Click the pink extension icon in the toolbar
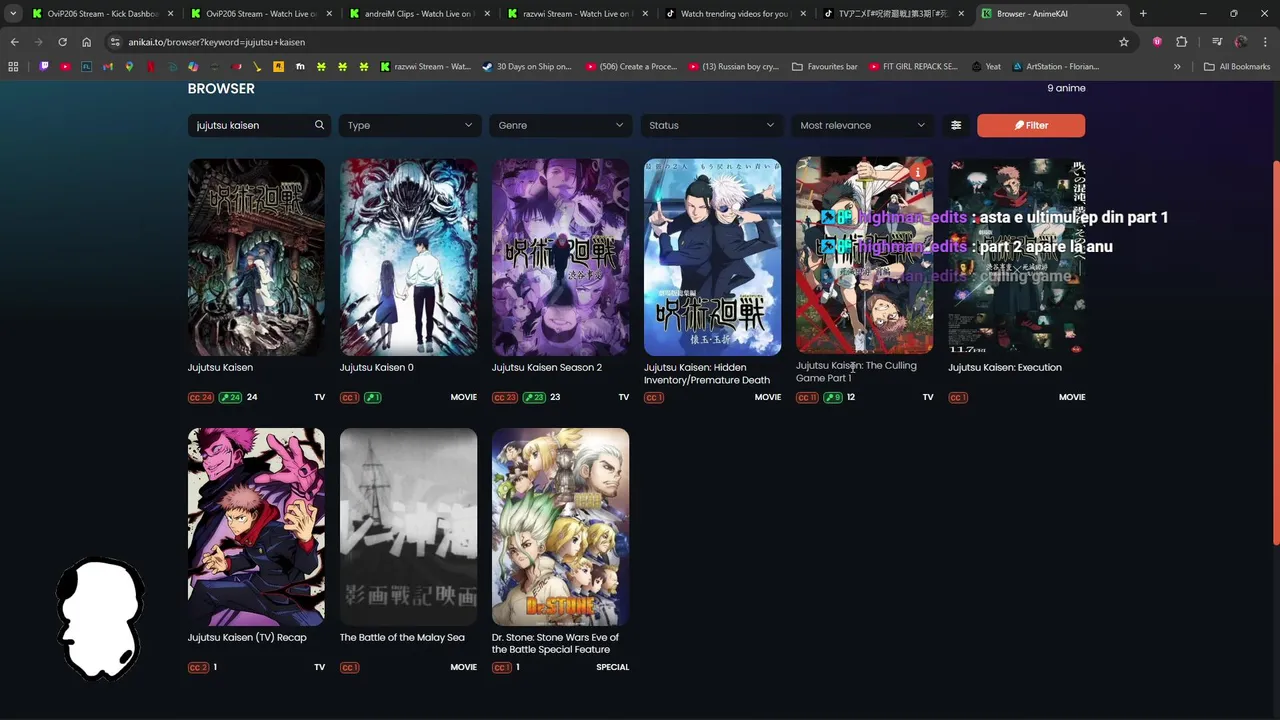This screenshot has width=1280, height=720. [1157, 42]
